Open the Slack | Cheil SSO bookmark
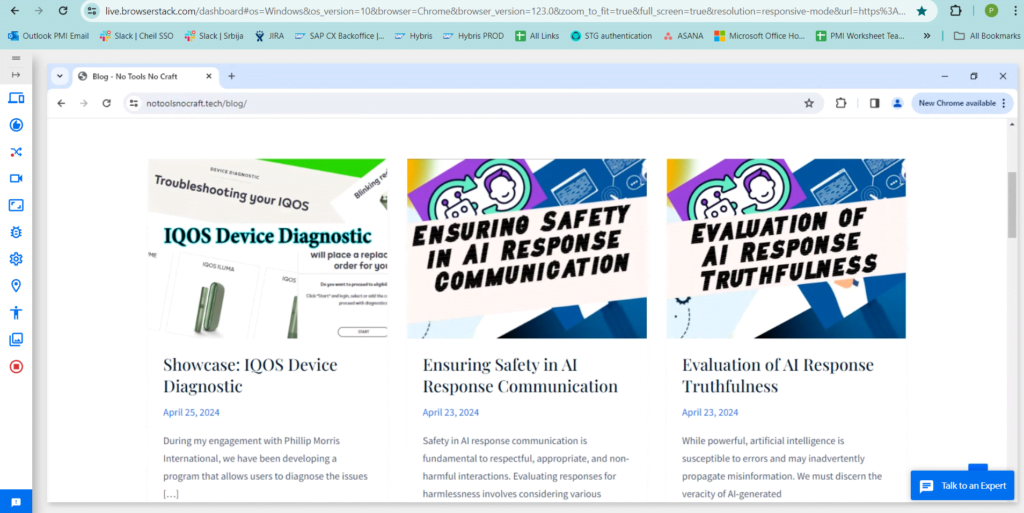This screenshot has height=513, width=1024. coord(137,36)
